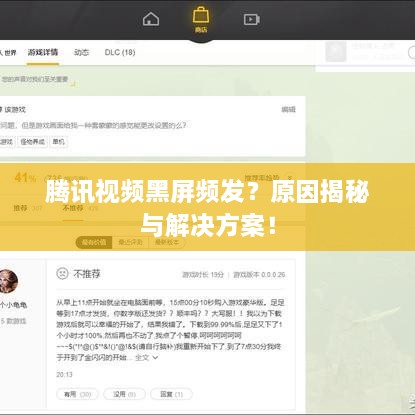415x415 pixels.
Task: Mark review as 有用 (30)
Action: pos(77,394)
